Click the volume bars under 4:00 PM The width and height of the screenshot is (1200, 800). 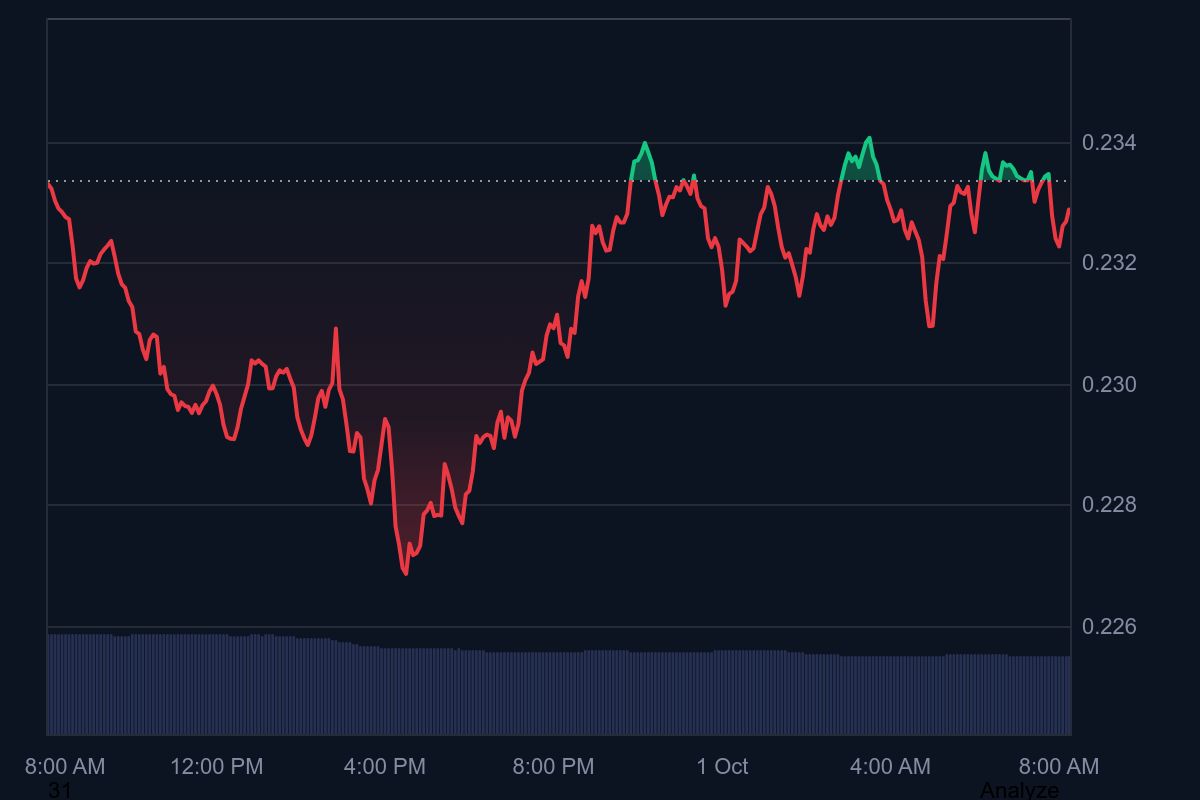pos(384,690)
